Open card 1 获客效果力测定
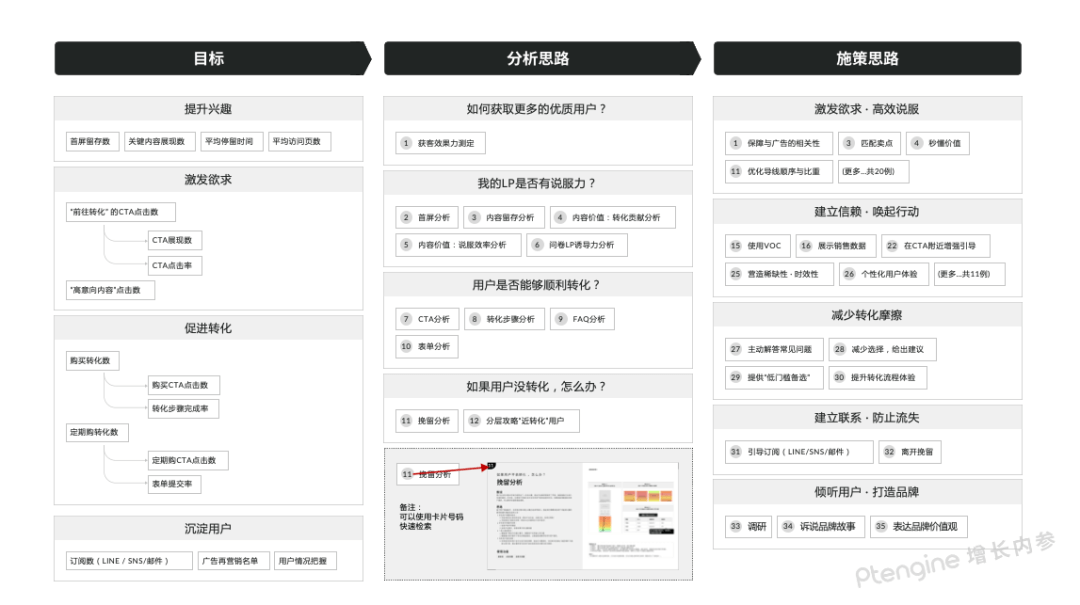Screen dimensions: 1080x605 tap(440, 143)
